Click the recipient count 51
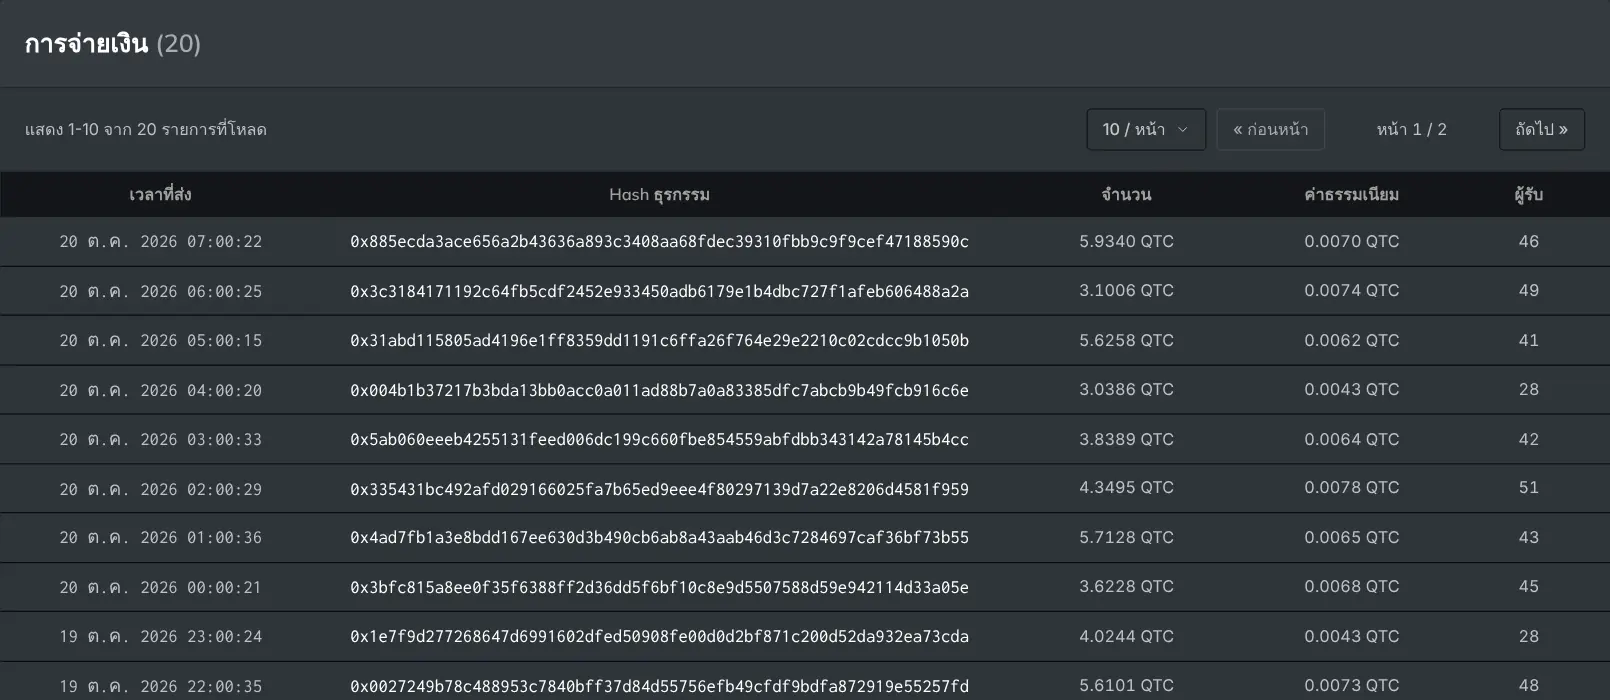This screenshot has height=700, width=1610. pos(1528,488)
